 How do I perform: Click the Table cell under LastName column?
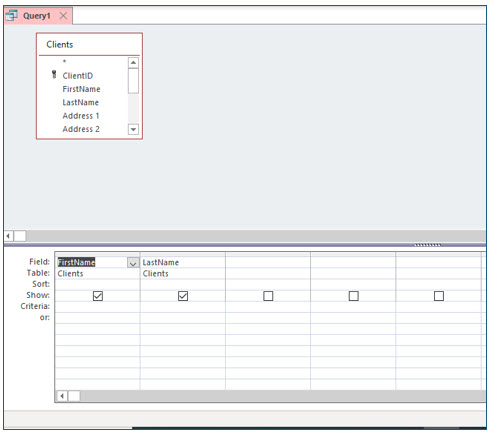point(183,274)
